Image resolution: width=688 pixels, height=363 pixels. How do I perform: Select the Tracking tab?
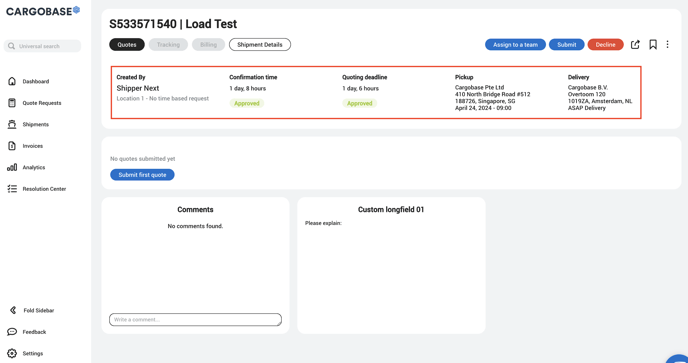168,44
